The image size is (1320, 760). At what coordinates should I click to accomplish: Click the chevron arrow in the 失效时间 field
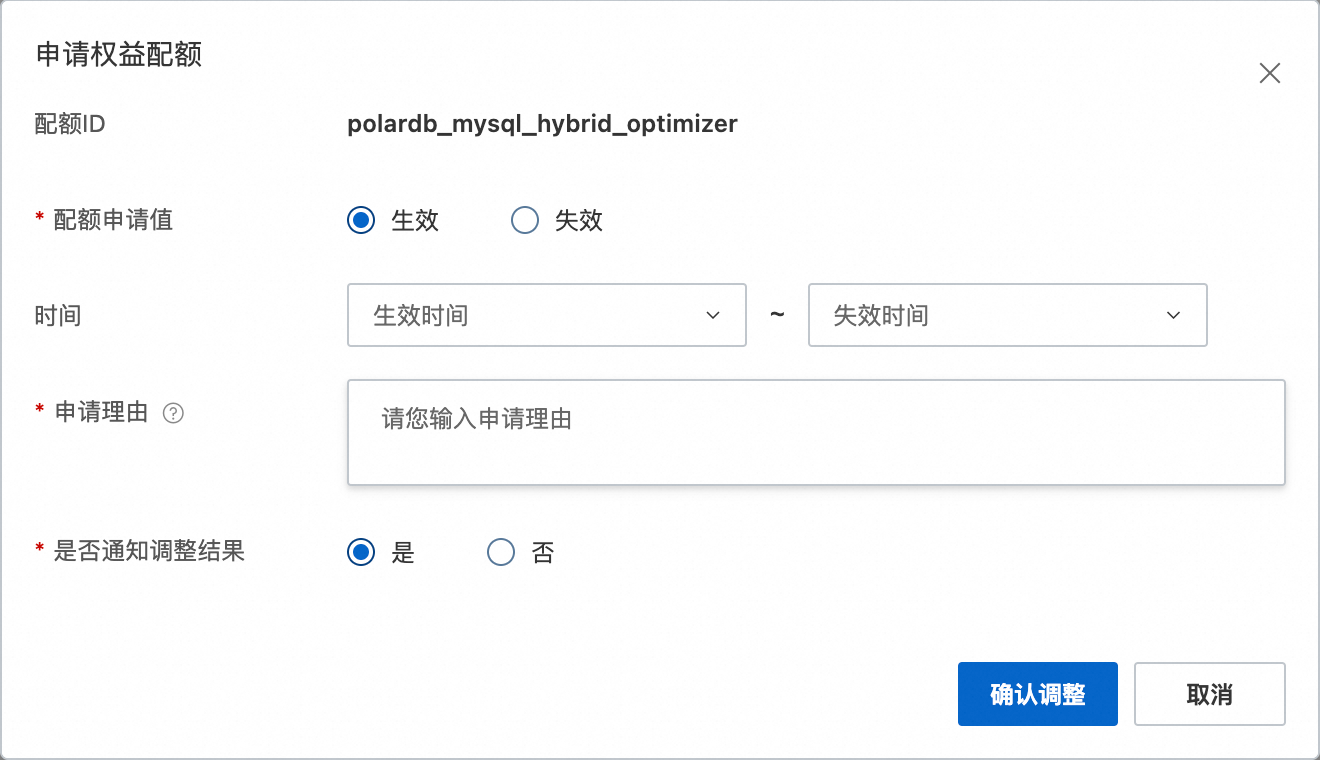1173,316
